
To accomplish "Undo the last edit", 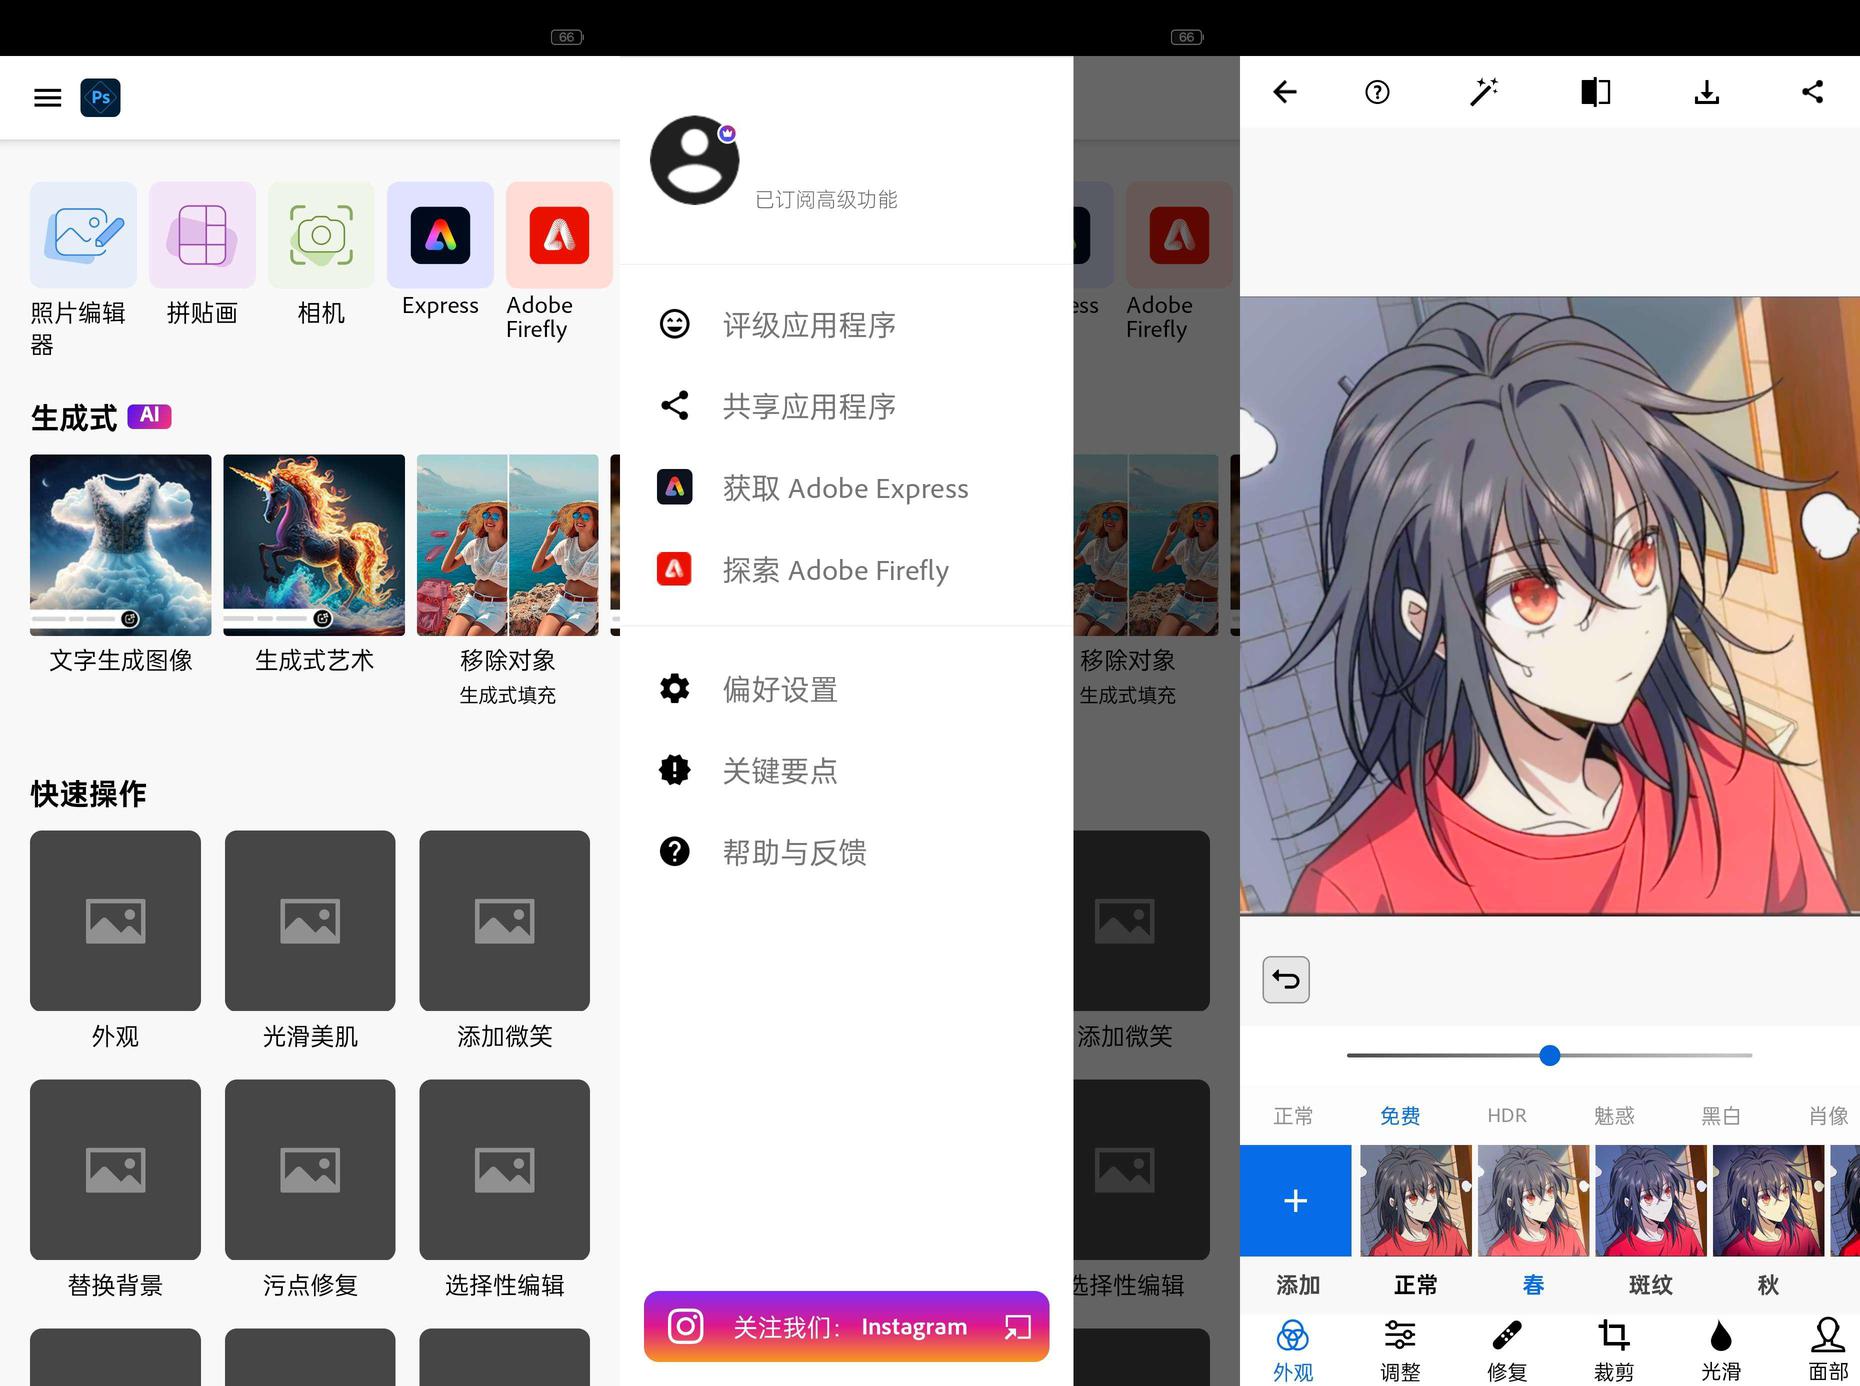I will [1286, 979].
